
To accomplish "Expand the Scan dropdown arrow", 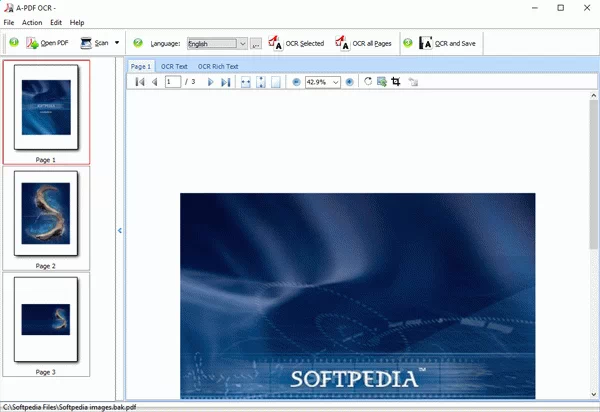I will [x=117, y=43].
